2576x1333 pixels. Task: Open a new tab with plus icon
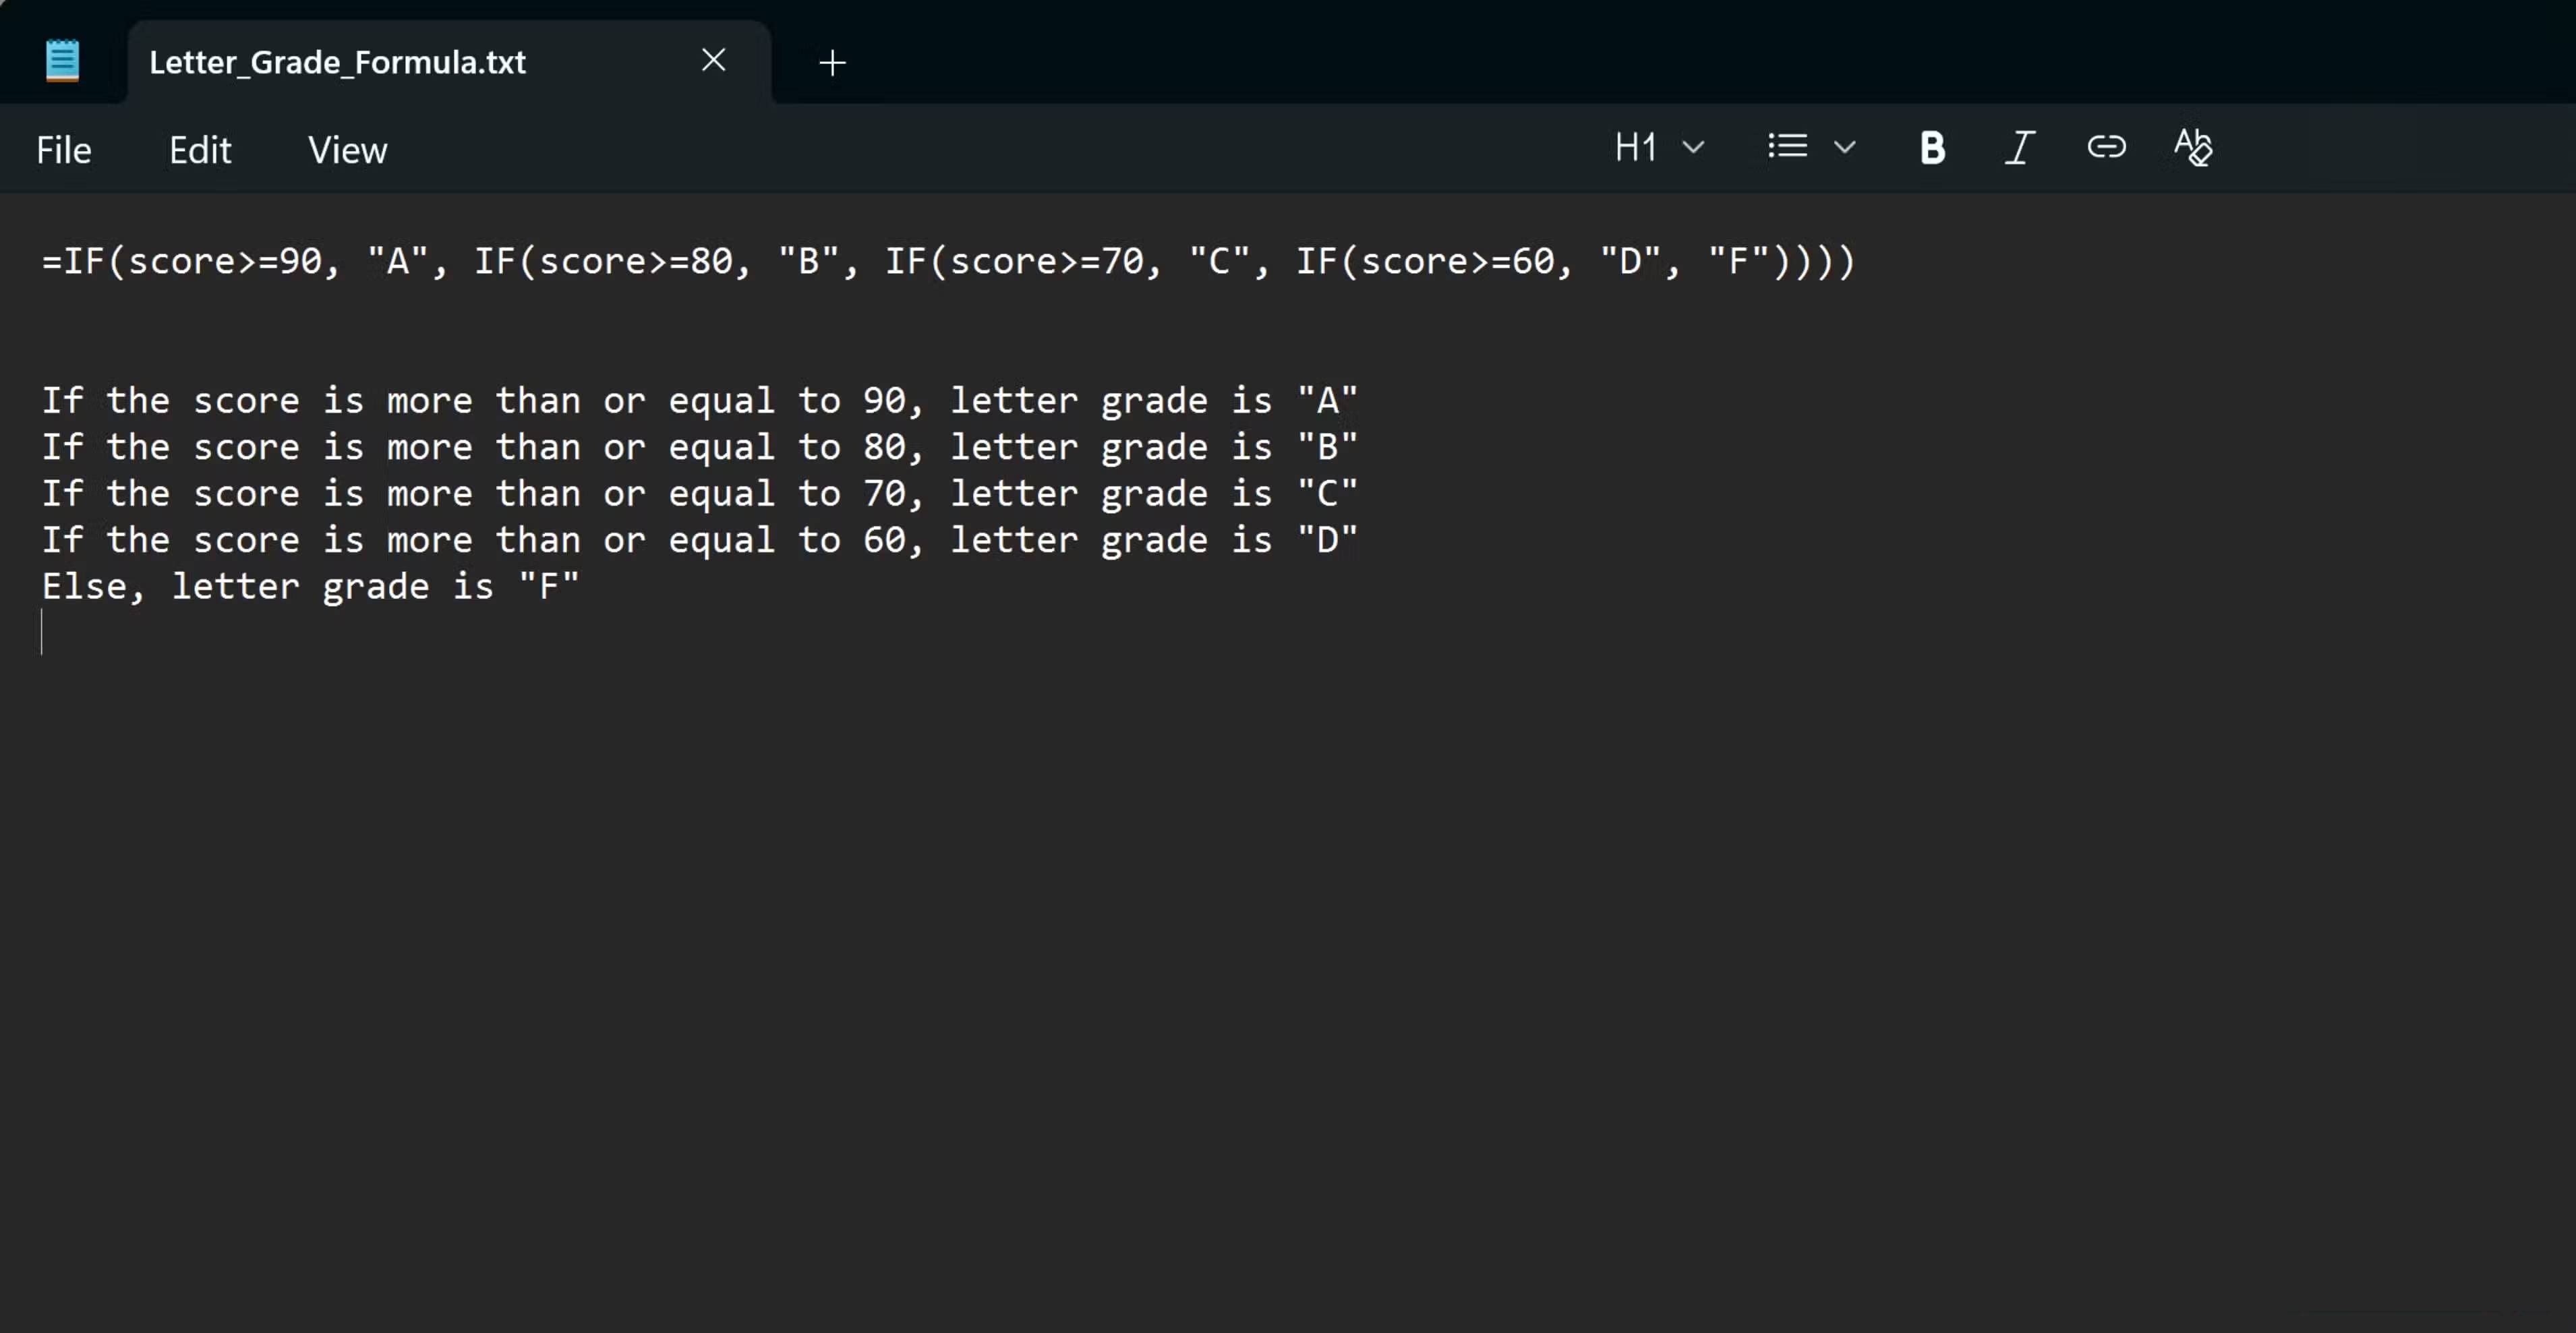pyautogui.click(x=832, y=63)
